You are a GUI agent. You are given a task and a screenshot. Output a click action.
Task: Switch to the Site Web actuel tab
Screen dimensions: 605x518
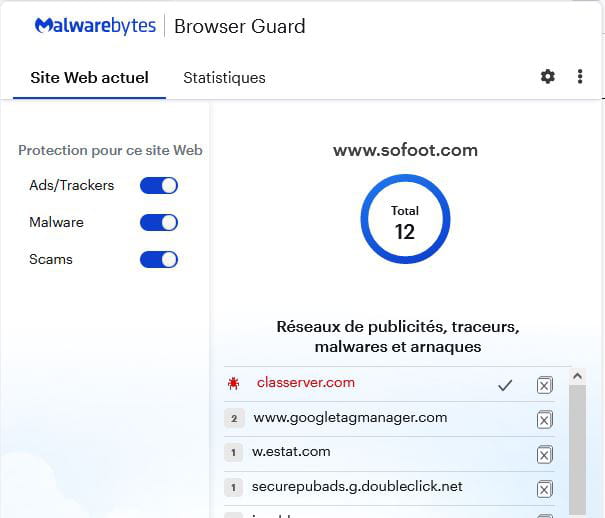coord(90,78)
